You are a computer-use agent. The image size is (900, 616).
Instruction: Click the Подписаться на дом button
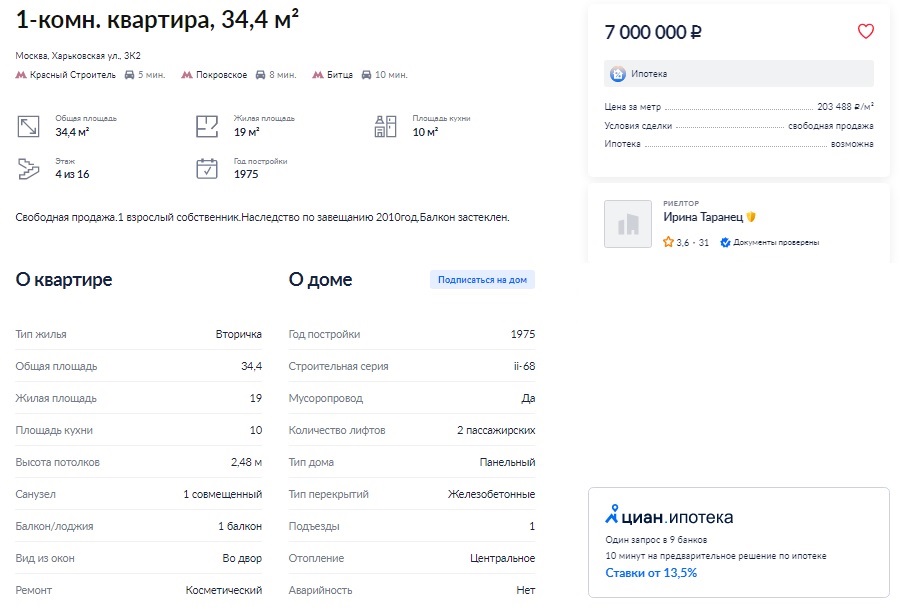coord(482,280)
